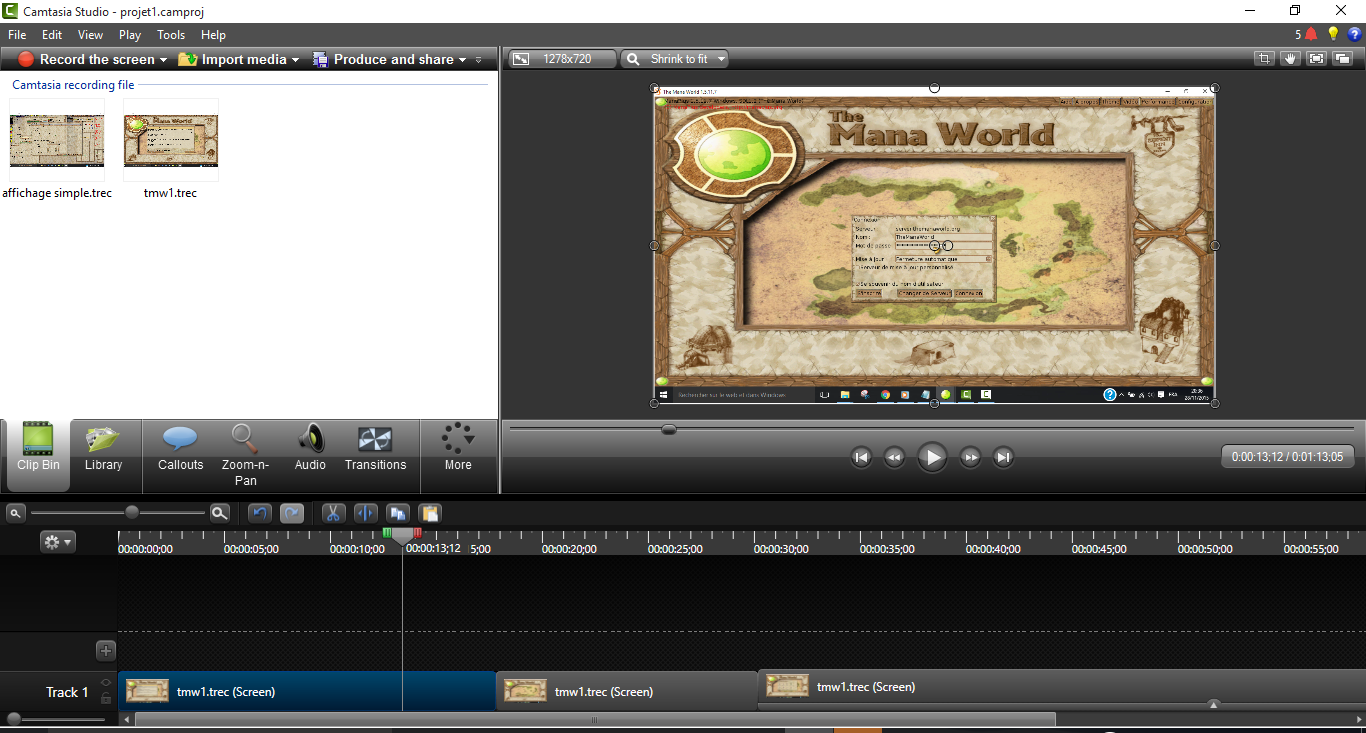Open the View menu
The image size is (1366, 733).
[91, 34]
